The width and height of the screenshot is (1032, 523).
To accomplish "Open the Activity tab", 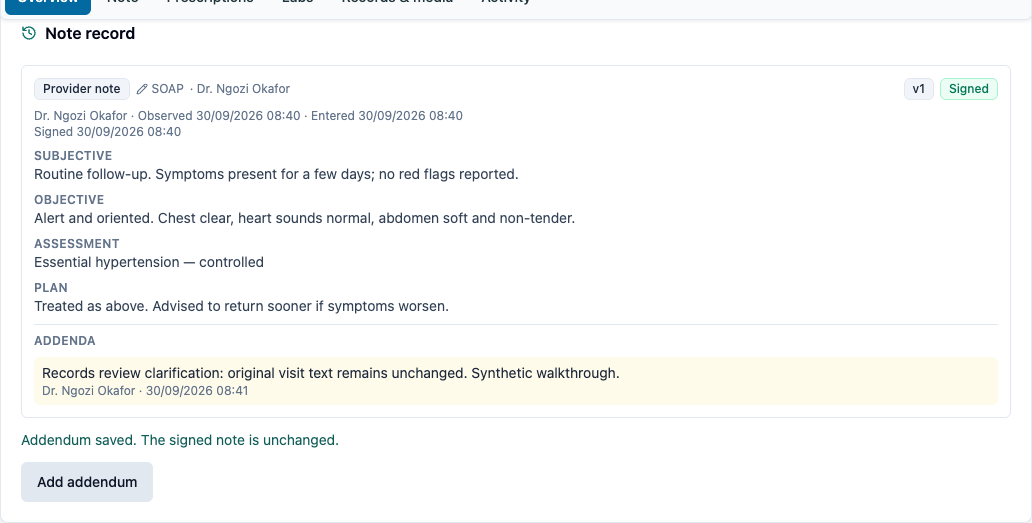I will tap(506, 2).
